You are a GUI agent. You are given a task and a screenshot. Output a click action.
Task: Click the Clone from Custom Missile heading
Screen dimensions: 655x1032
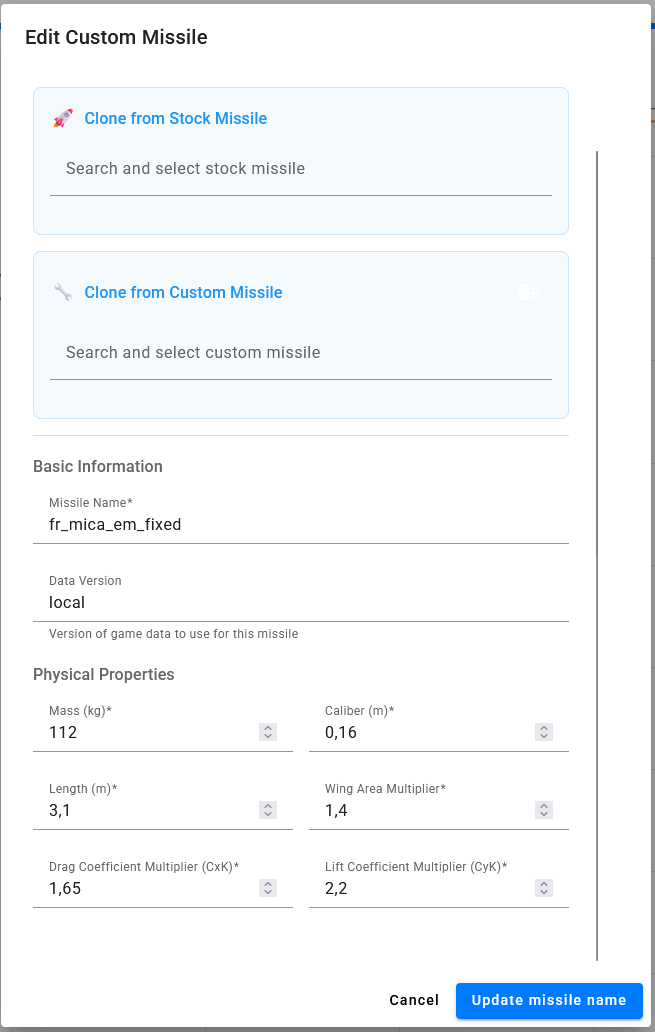click(183, 292)
